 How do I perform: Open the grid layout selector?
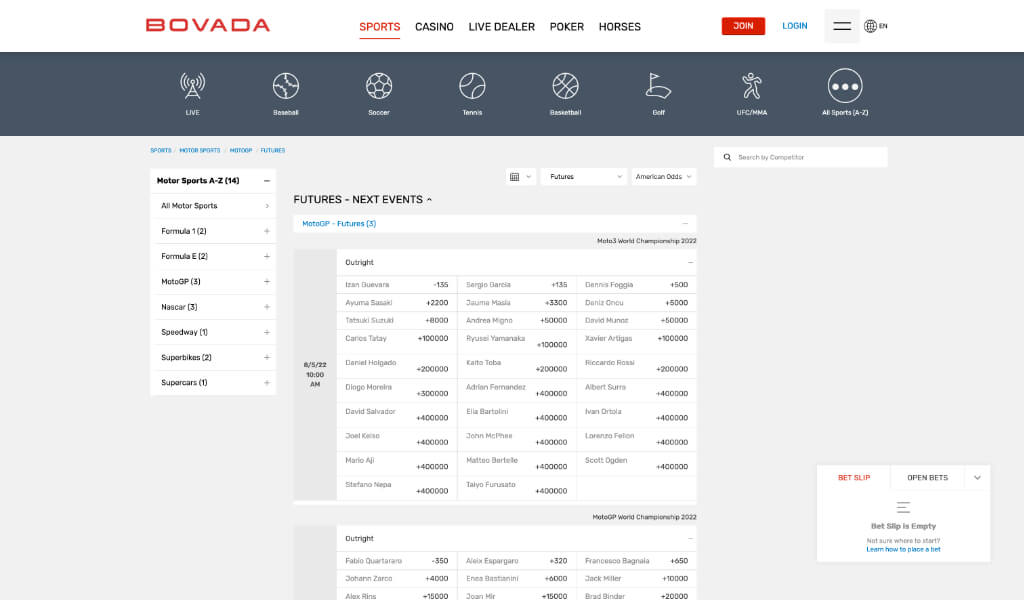[520, 177]
